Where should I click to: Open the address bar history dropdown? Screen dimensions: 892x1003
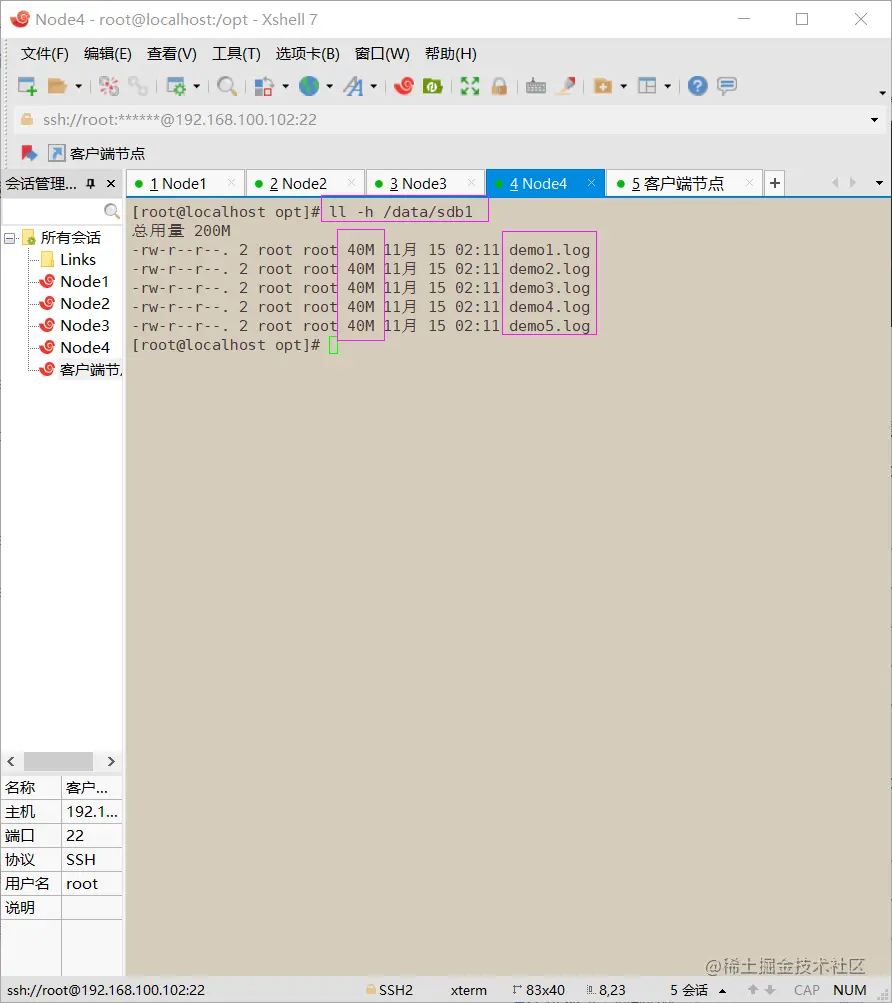874,120
